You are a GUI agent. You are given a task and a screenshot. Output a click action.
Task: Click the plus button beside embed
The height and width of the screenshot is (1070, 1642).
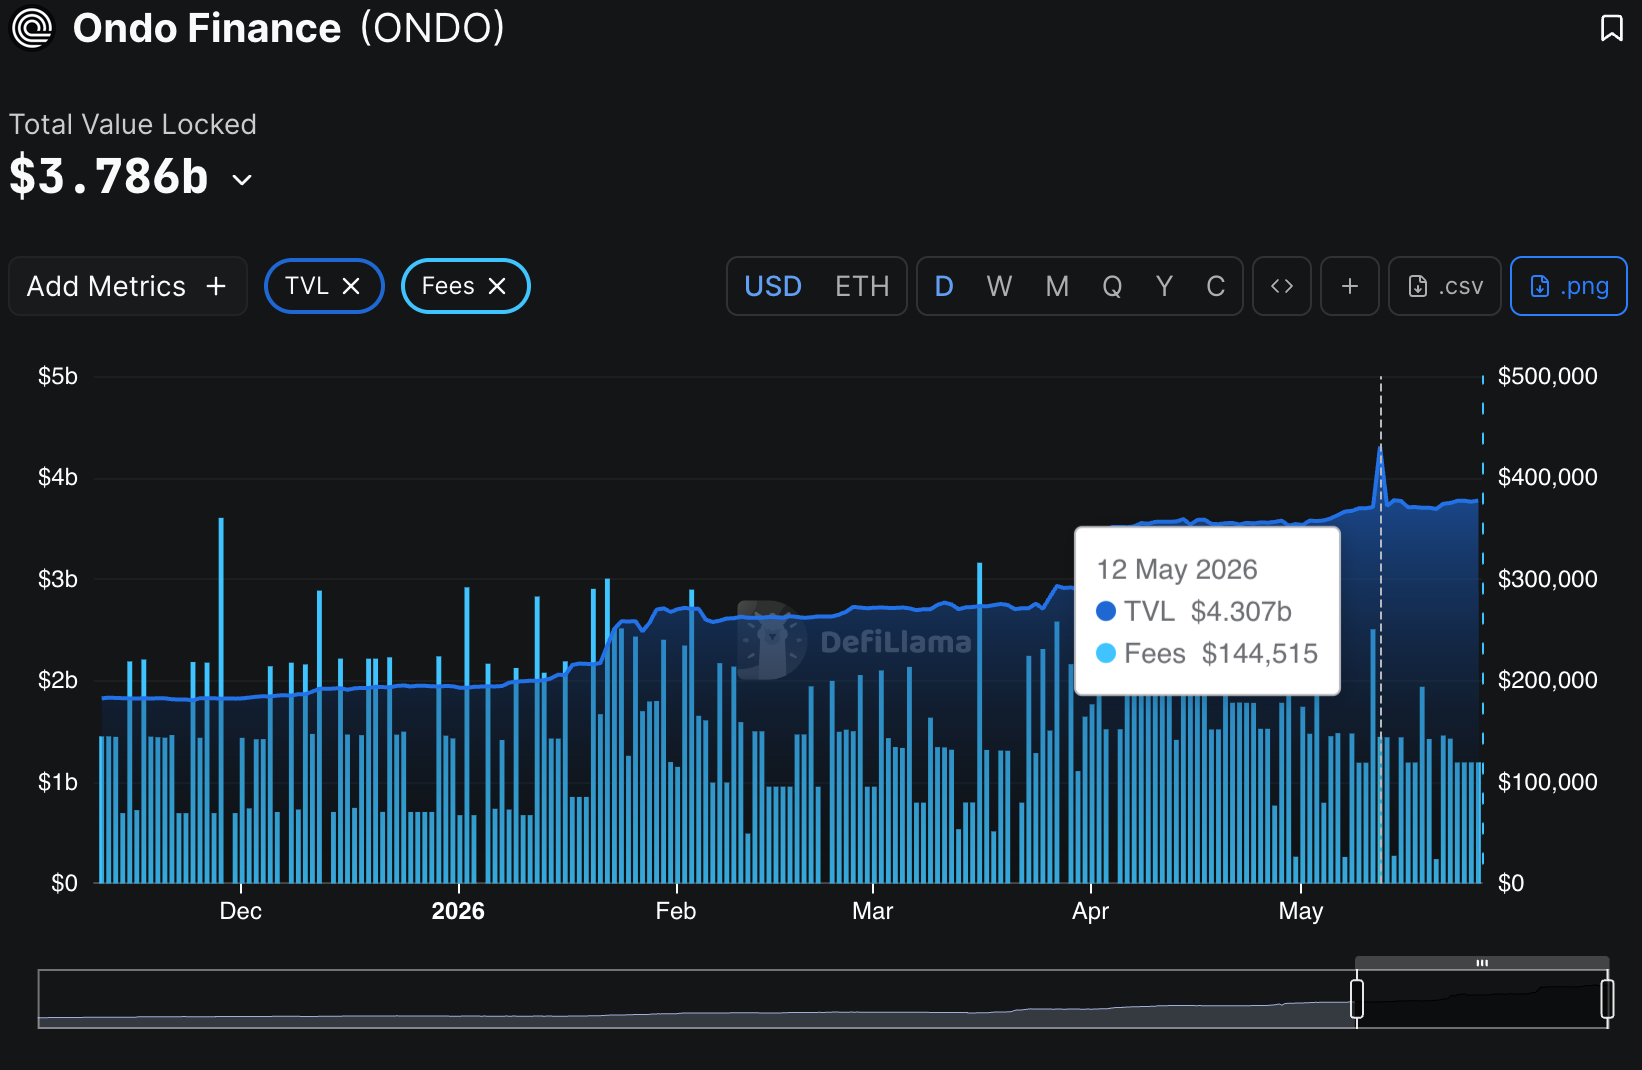(1350, 287)
